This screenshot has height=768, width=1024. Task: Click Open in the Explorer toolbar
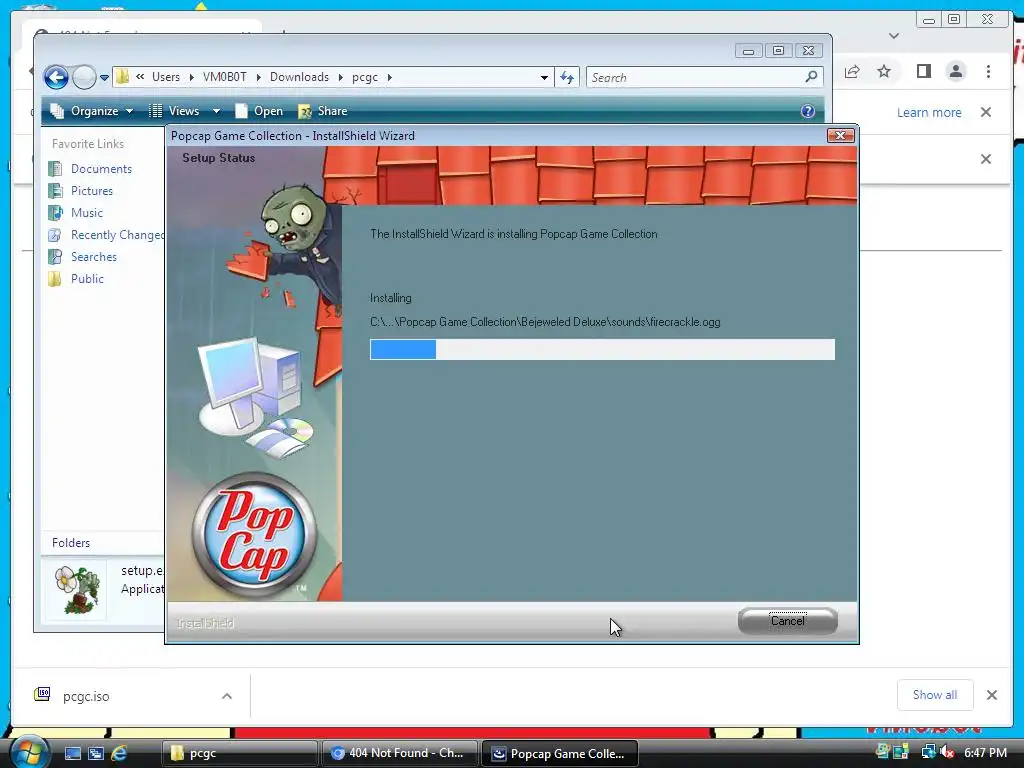pos(259,111)
